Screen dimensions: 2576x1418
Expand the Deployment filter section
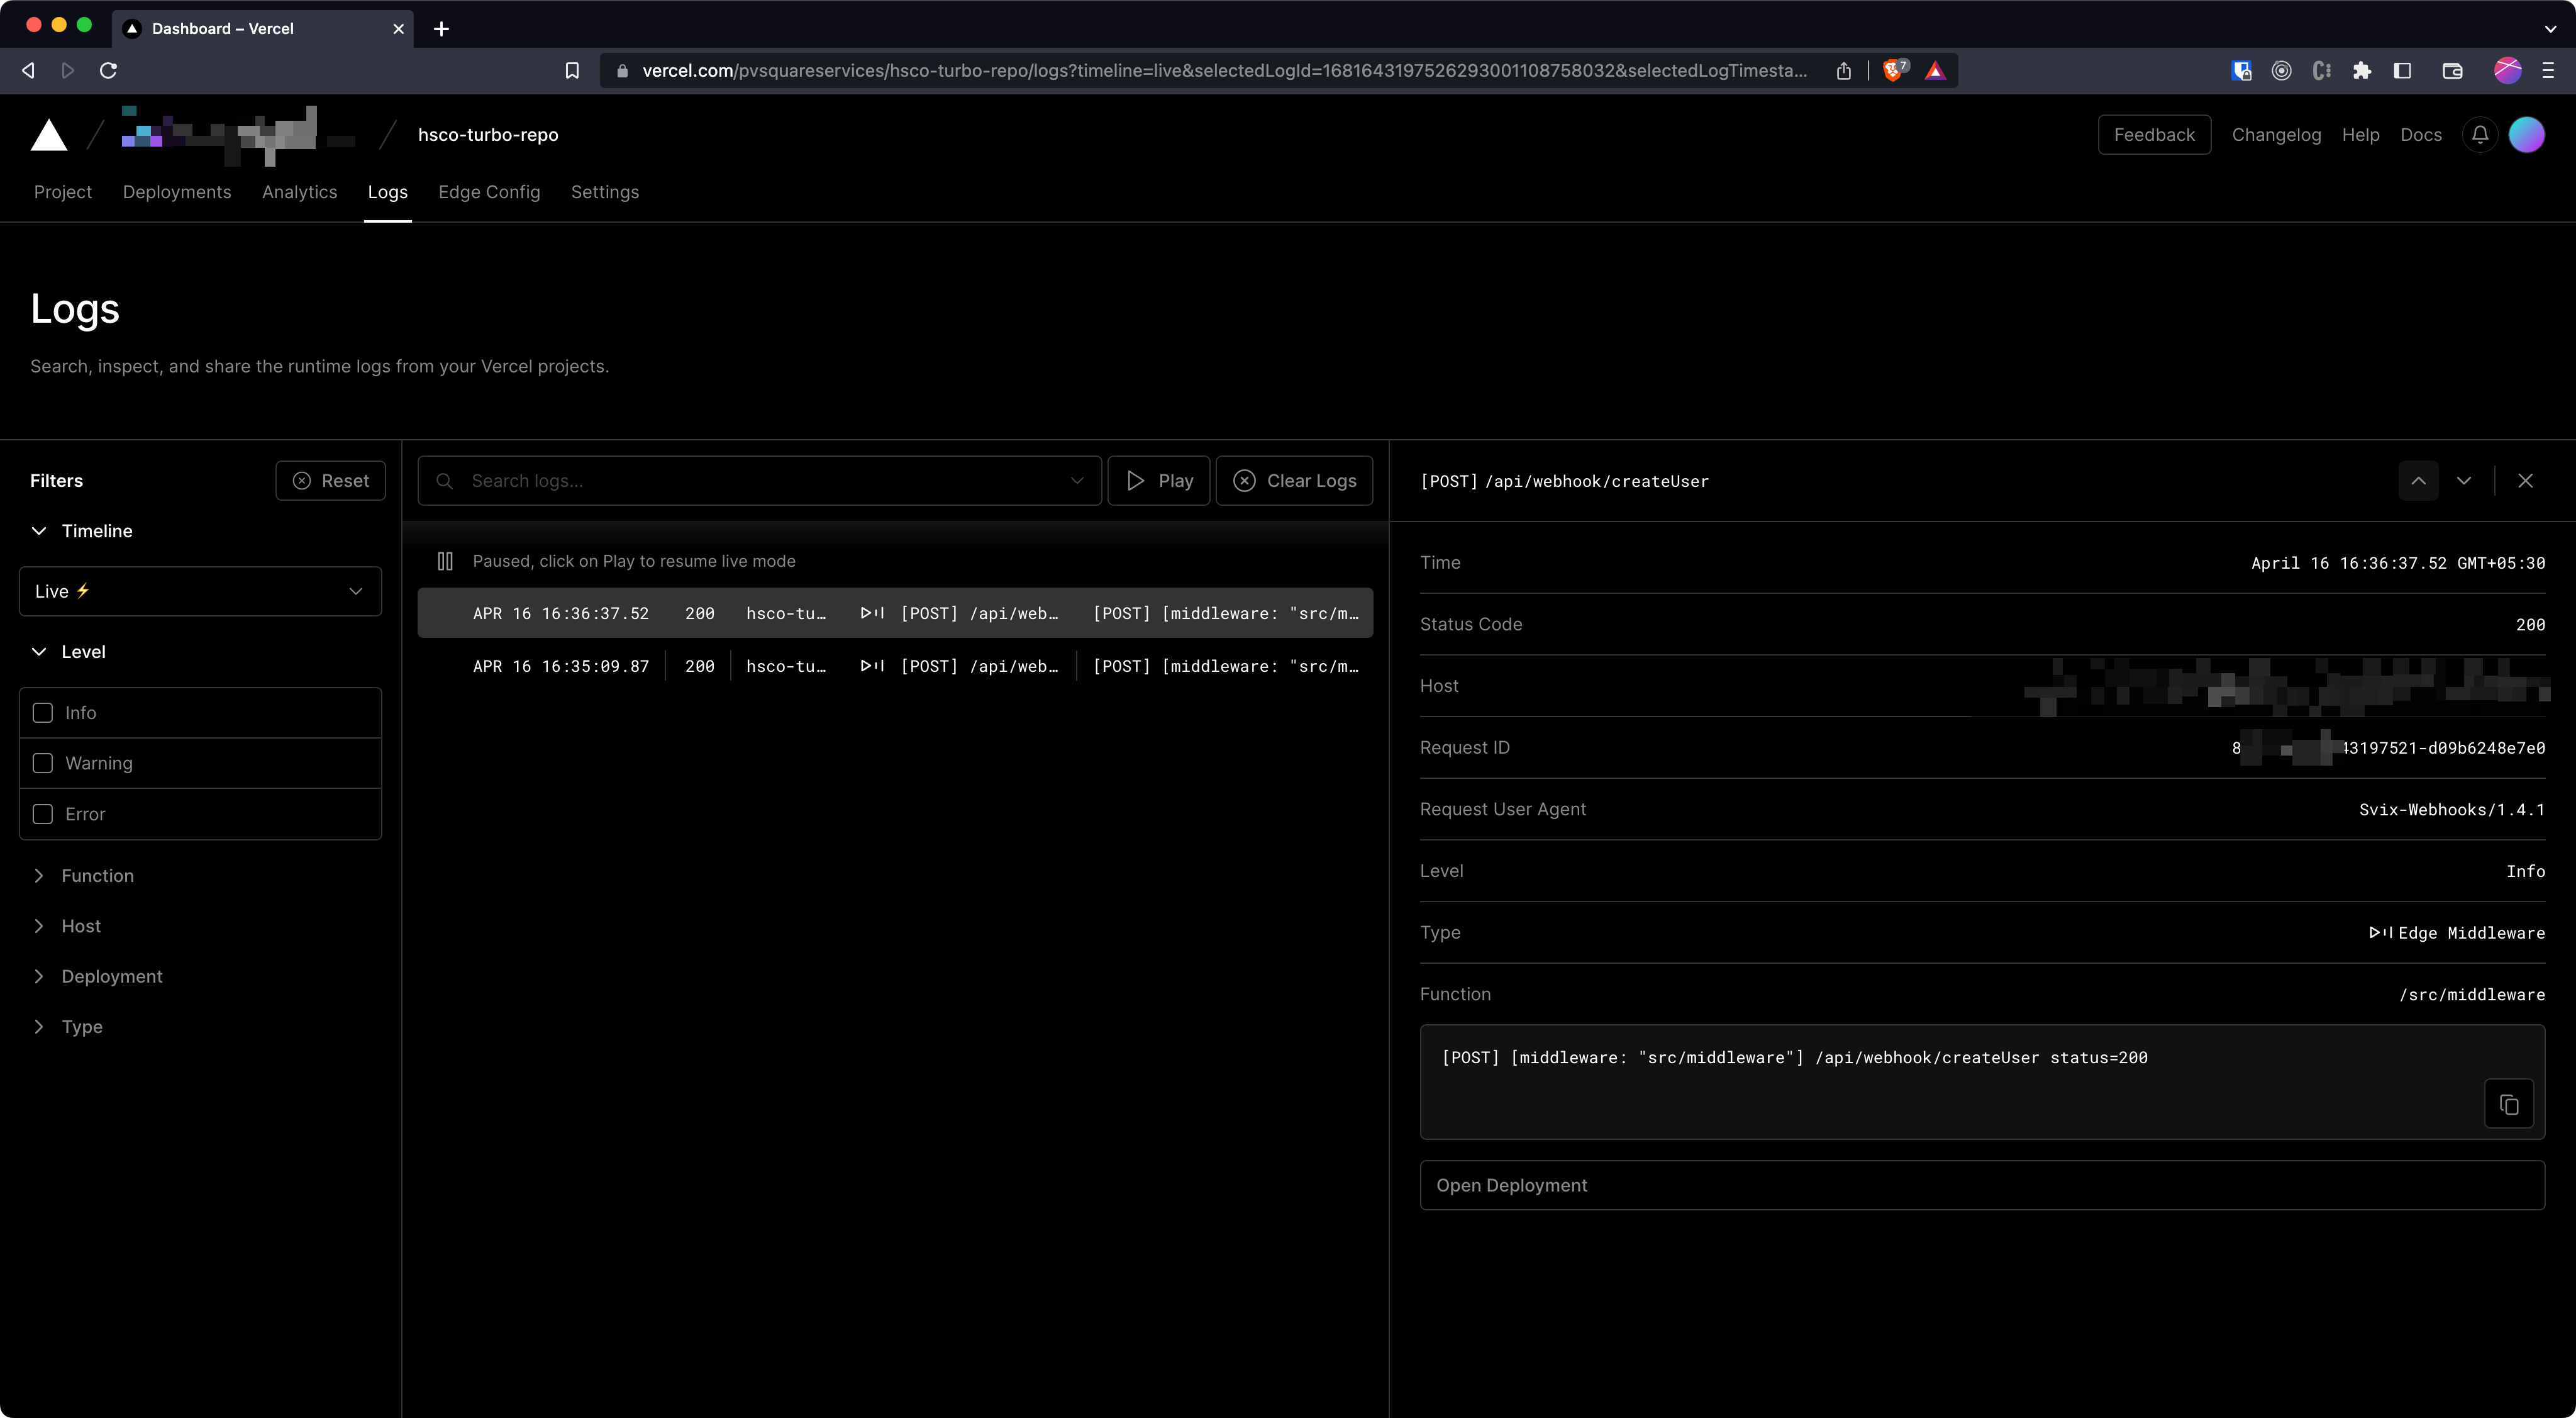[111, 976]
